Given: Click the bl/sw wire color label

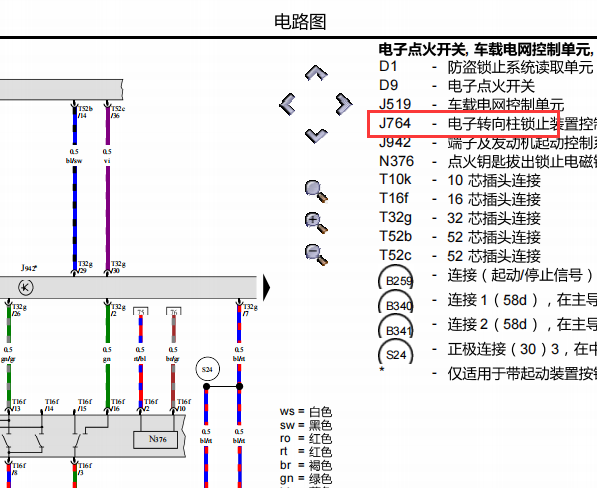Looking at the screenshot, I should pos(74,161).
